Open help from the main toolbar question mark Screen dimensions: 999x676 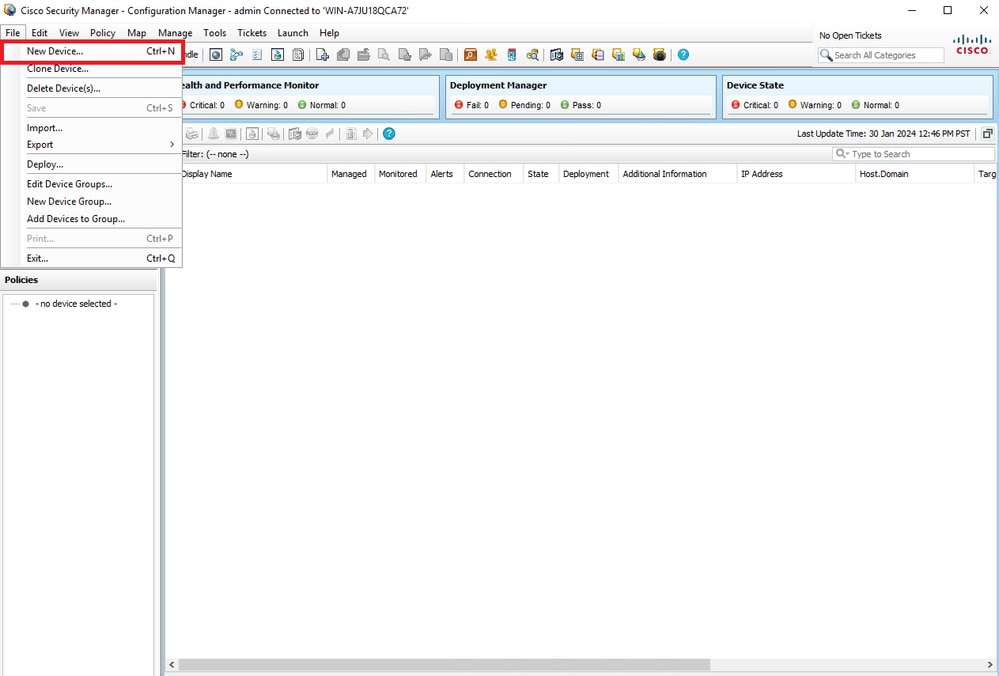tap(683, 55)
